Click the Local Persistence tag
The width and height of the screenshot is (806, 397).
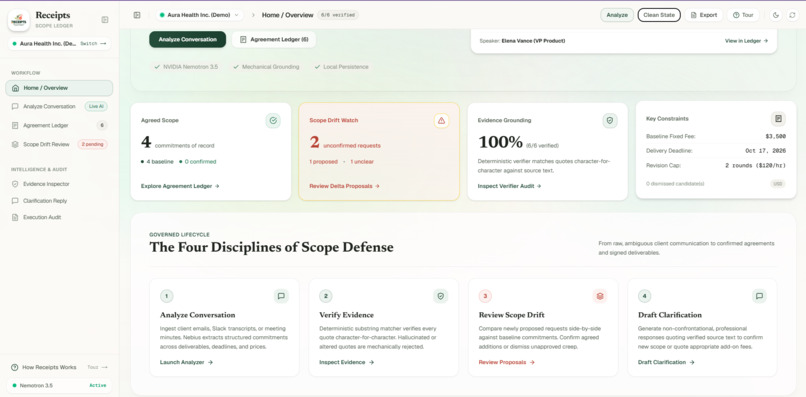coord(341,67)
